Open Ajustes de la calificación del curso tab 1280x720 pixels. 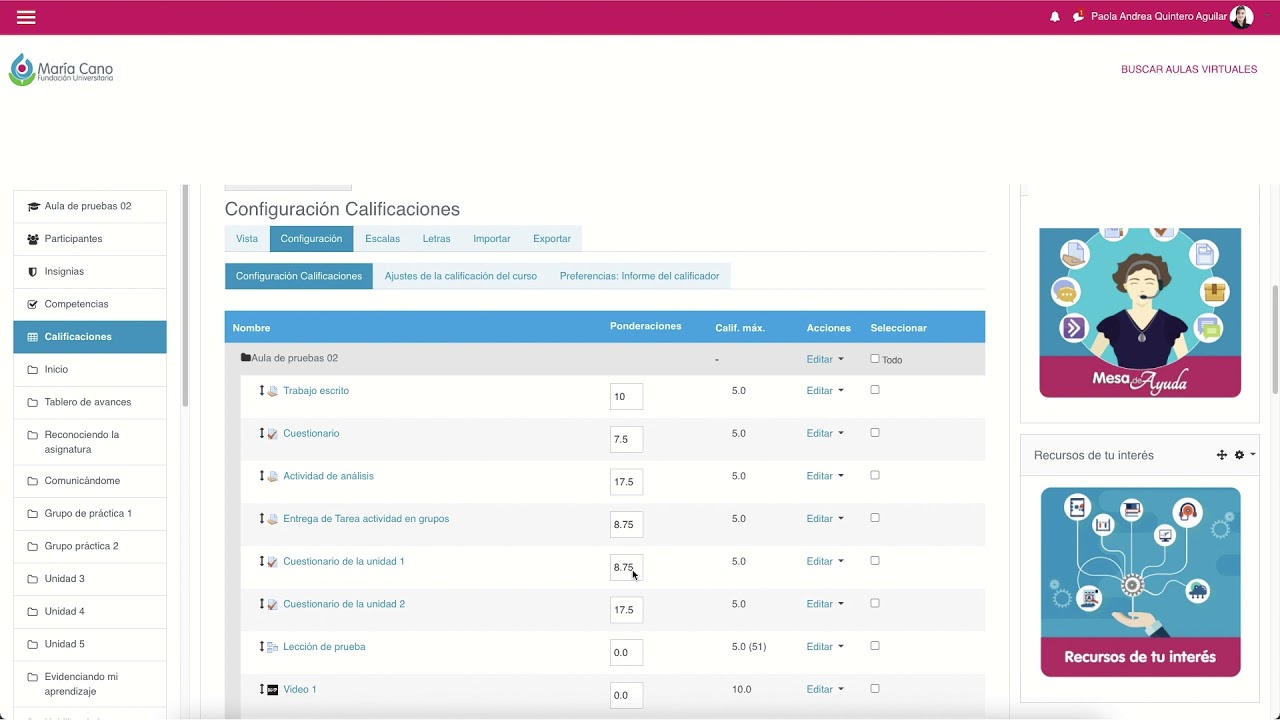click(461, 276)
